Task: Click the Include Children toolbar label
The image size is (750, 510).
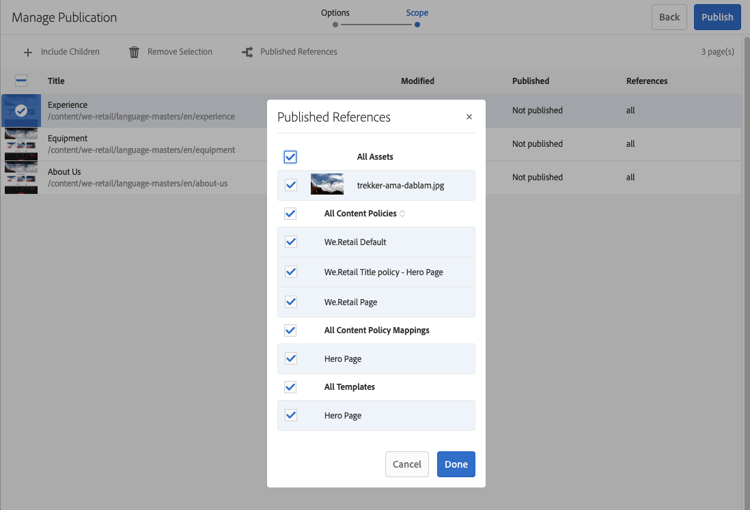Action: pyautogui.click(x=70, y=52)
